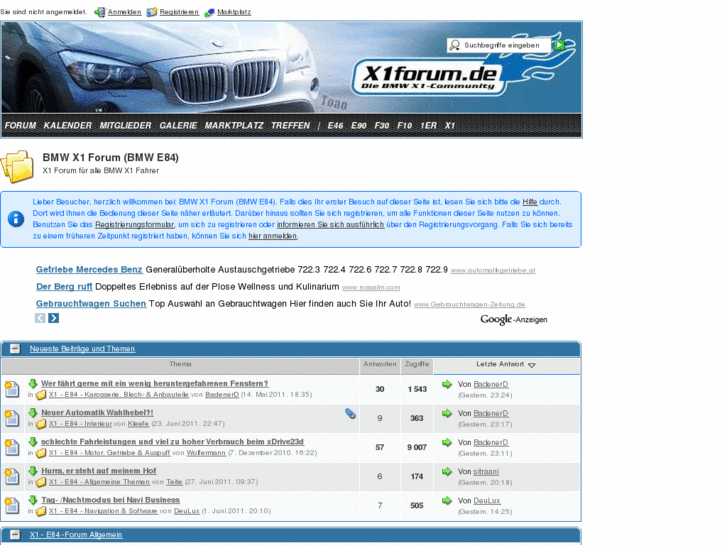Submit search with green arrow button
This screenshot has width=727, height=545.
click(560, 45)
